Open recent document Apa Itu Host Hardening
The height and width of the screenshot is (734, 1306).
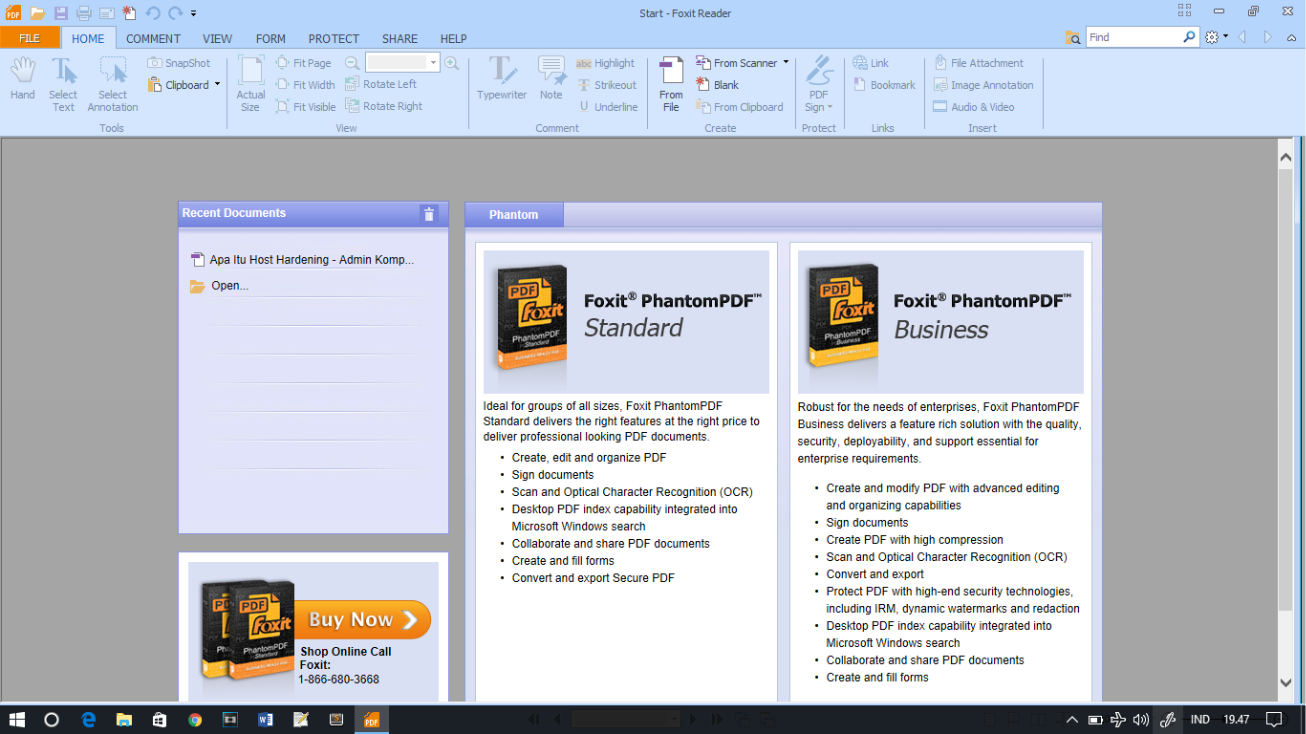click(302, 260)
